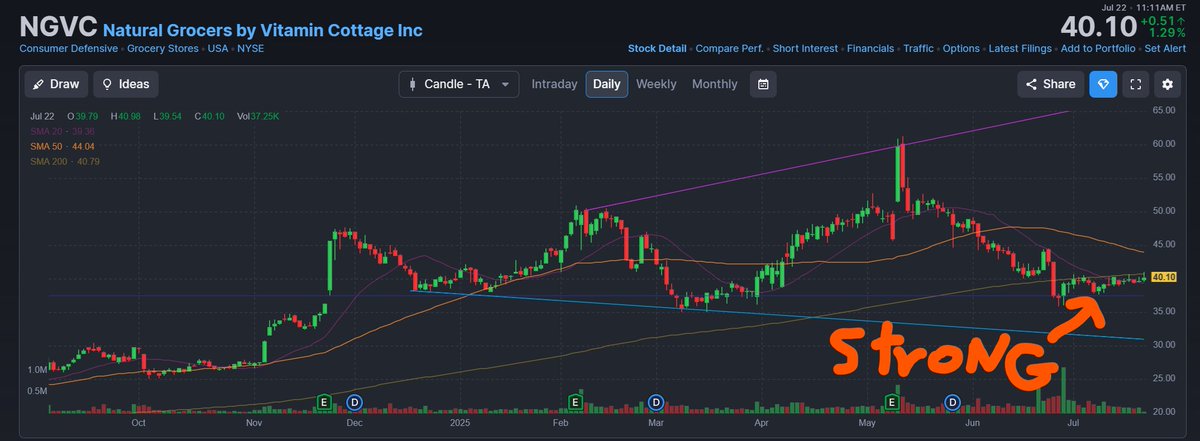Click the earnings marker just before December
Image resolution: width=1200 pixels, height=441 pixels.
(x=323, y=401)
